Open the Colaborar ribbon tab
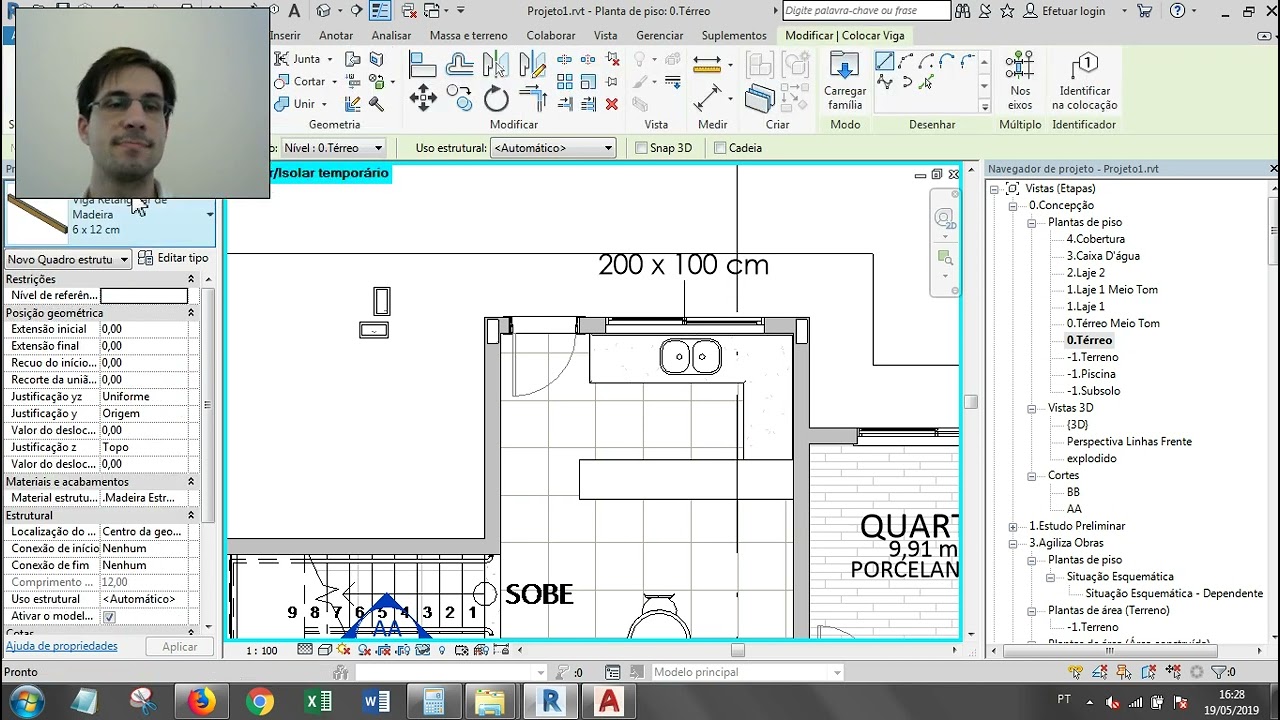1280x720 pixels. click(x=551, y=35)
